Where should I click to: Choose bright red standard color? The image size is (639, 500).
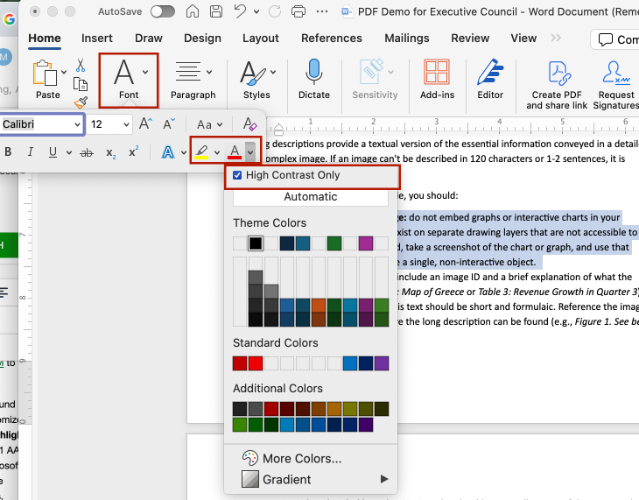[256, 363]
